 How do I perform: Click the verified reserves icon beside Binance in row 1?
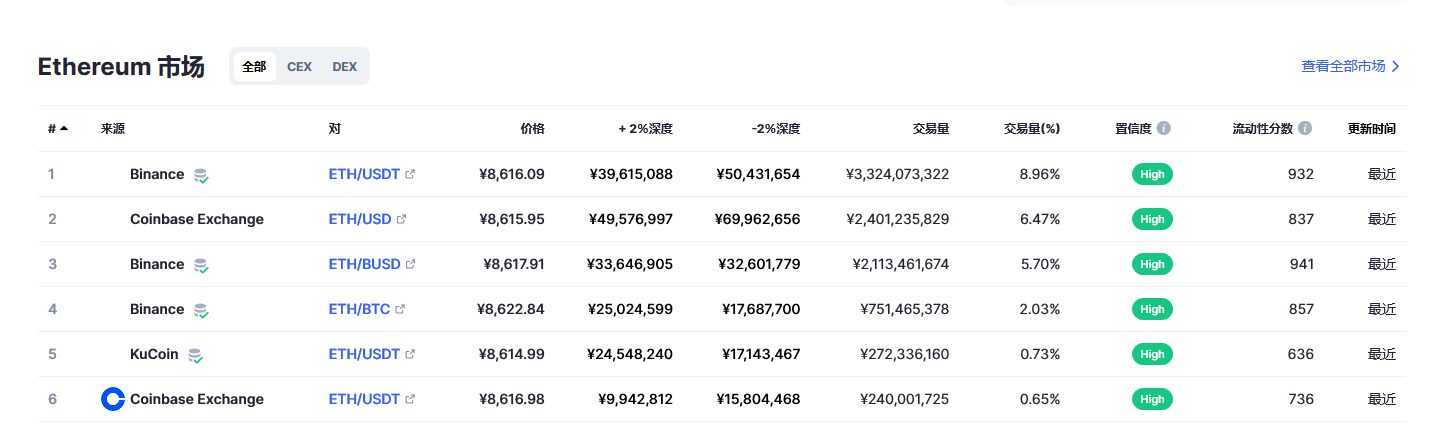tap(201, 175)
